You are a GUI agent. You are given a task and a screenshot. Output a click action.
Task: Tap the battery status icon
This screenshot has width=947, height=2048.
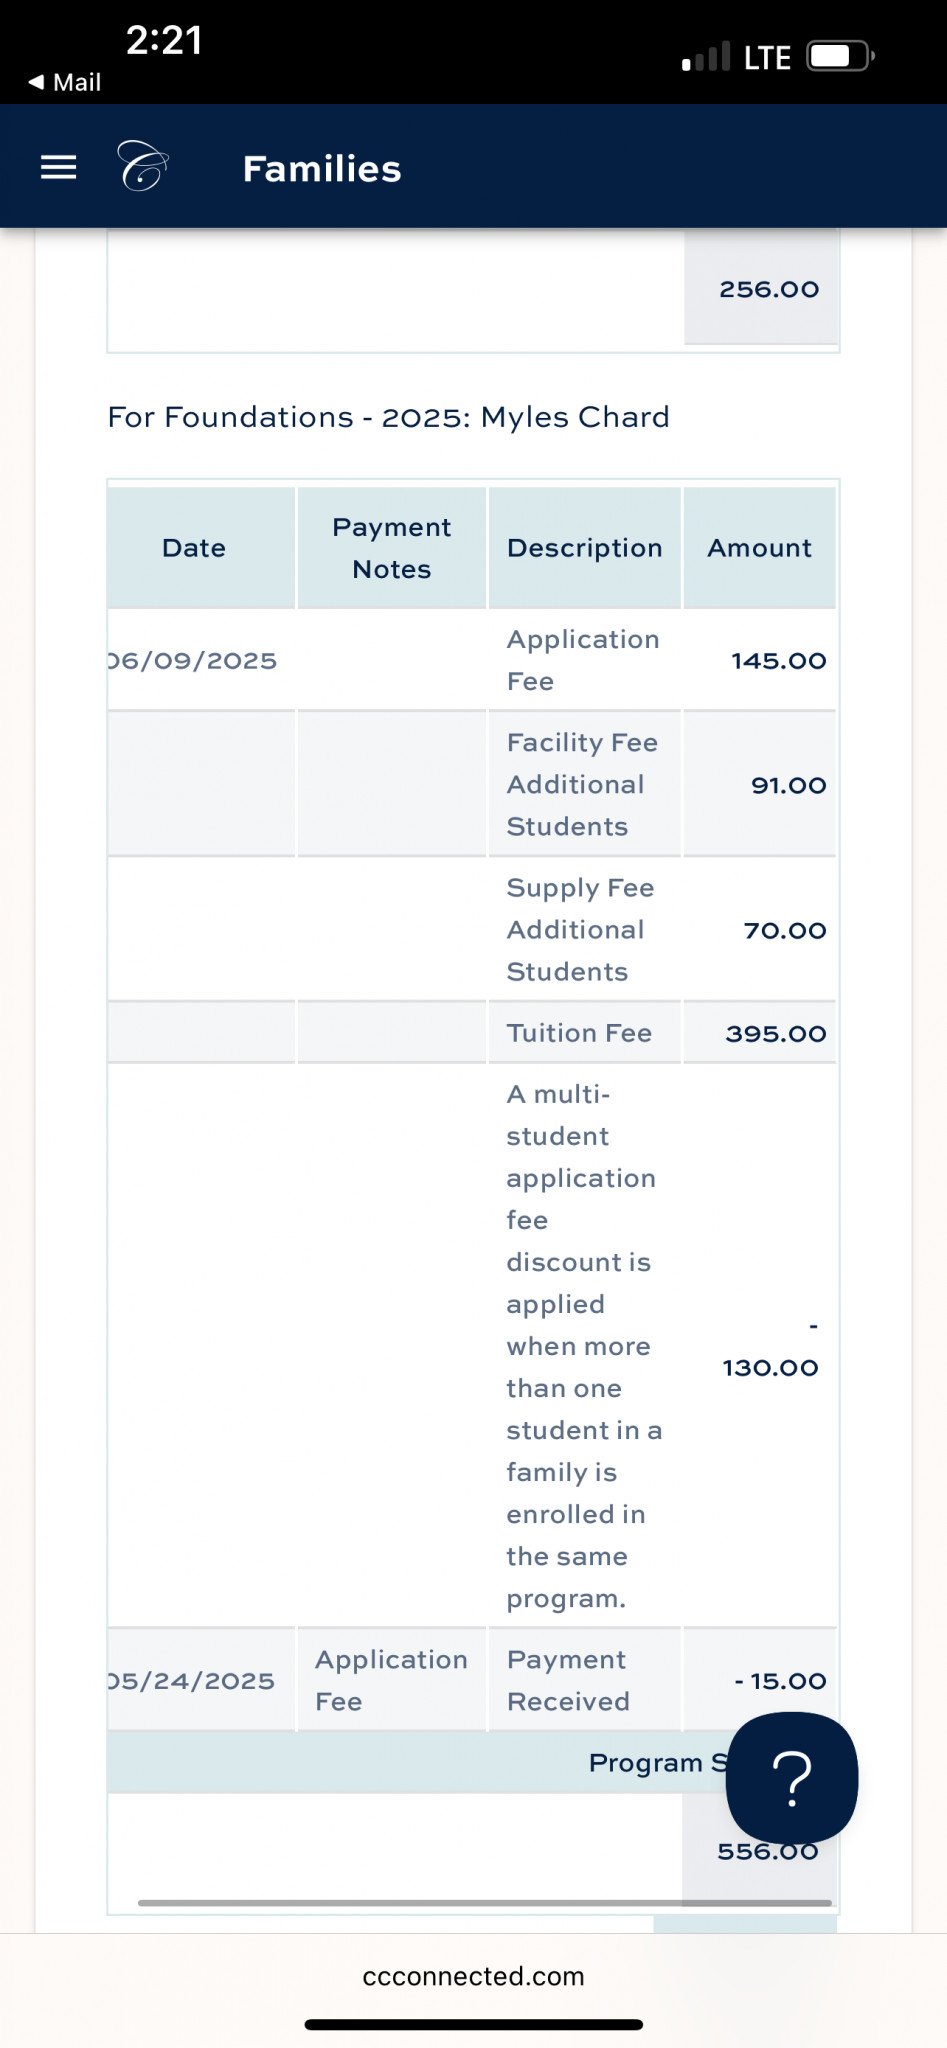[840, 56]
